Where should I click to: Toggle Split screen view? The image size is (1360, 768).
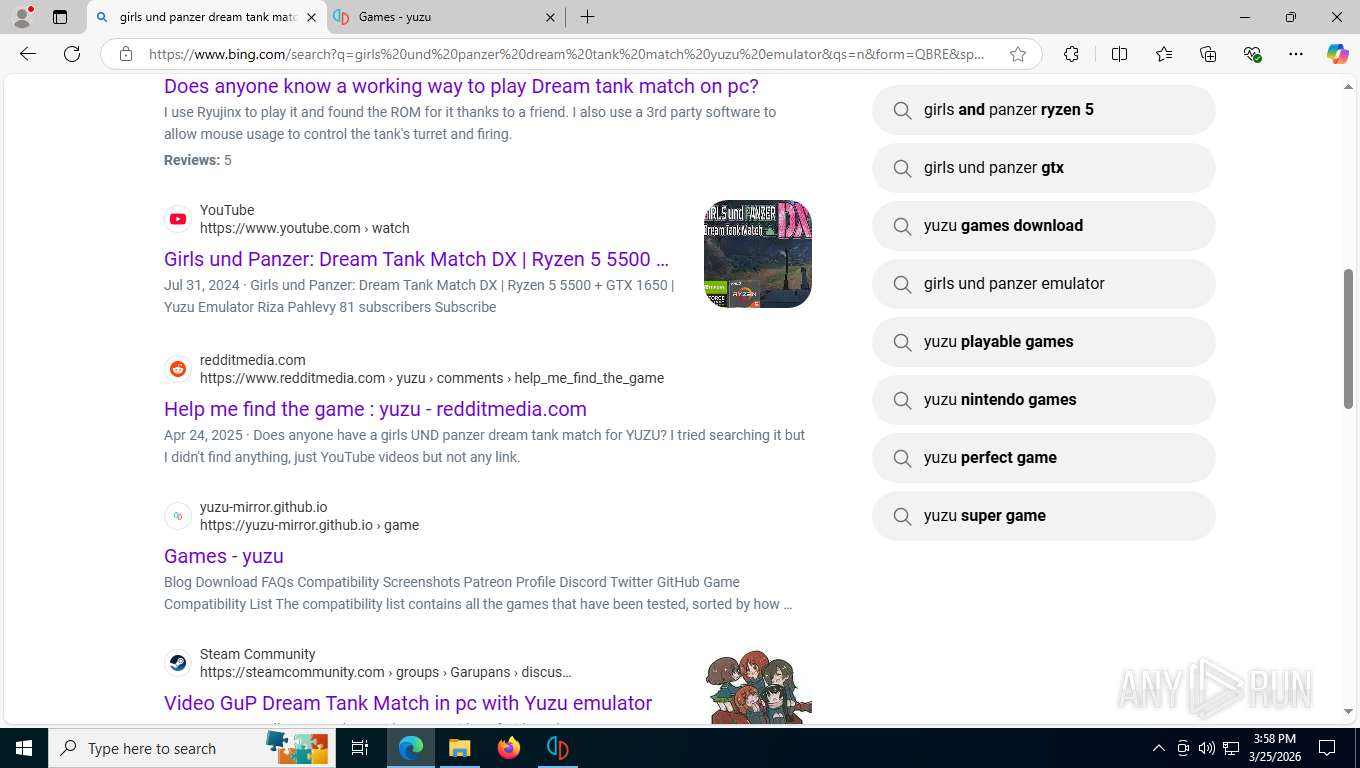1119,54
